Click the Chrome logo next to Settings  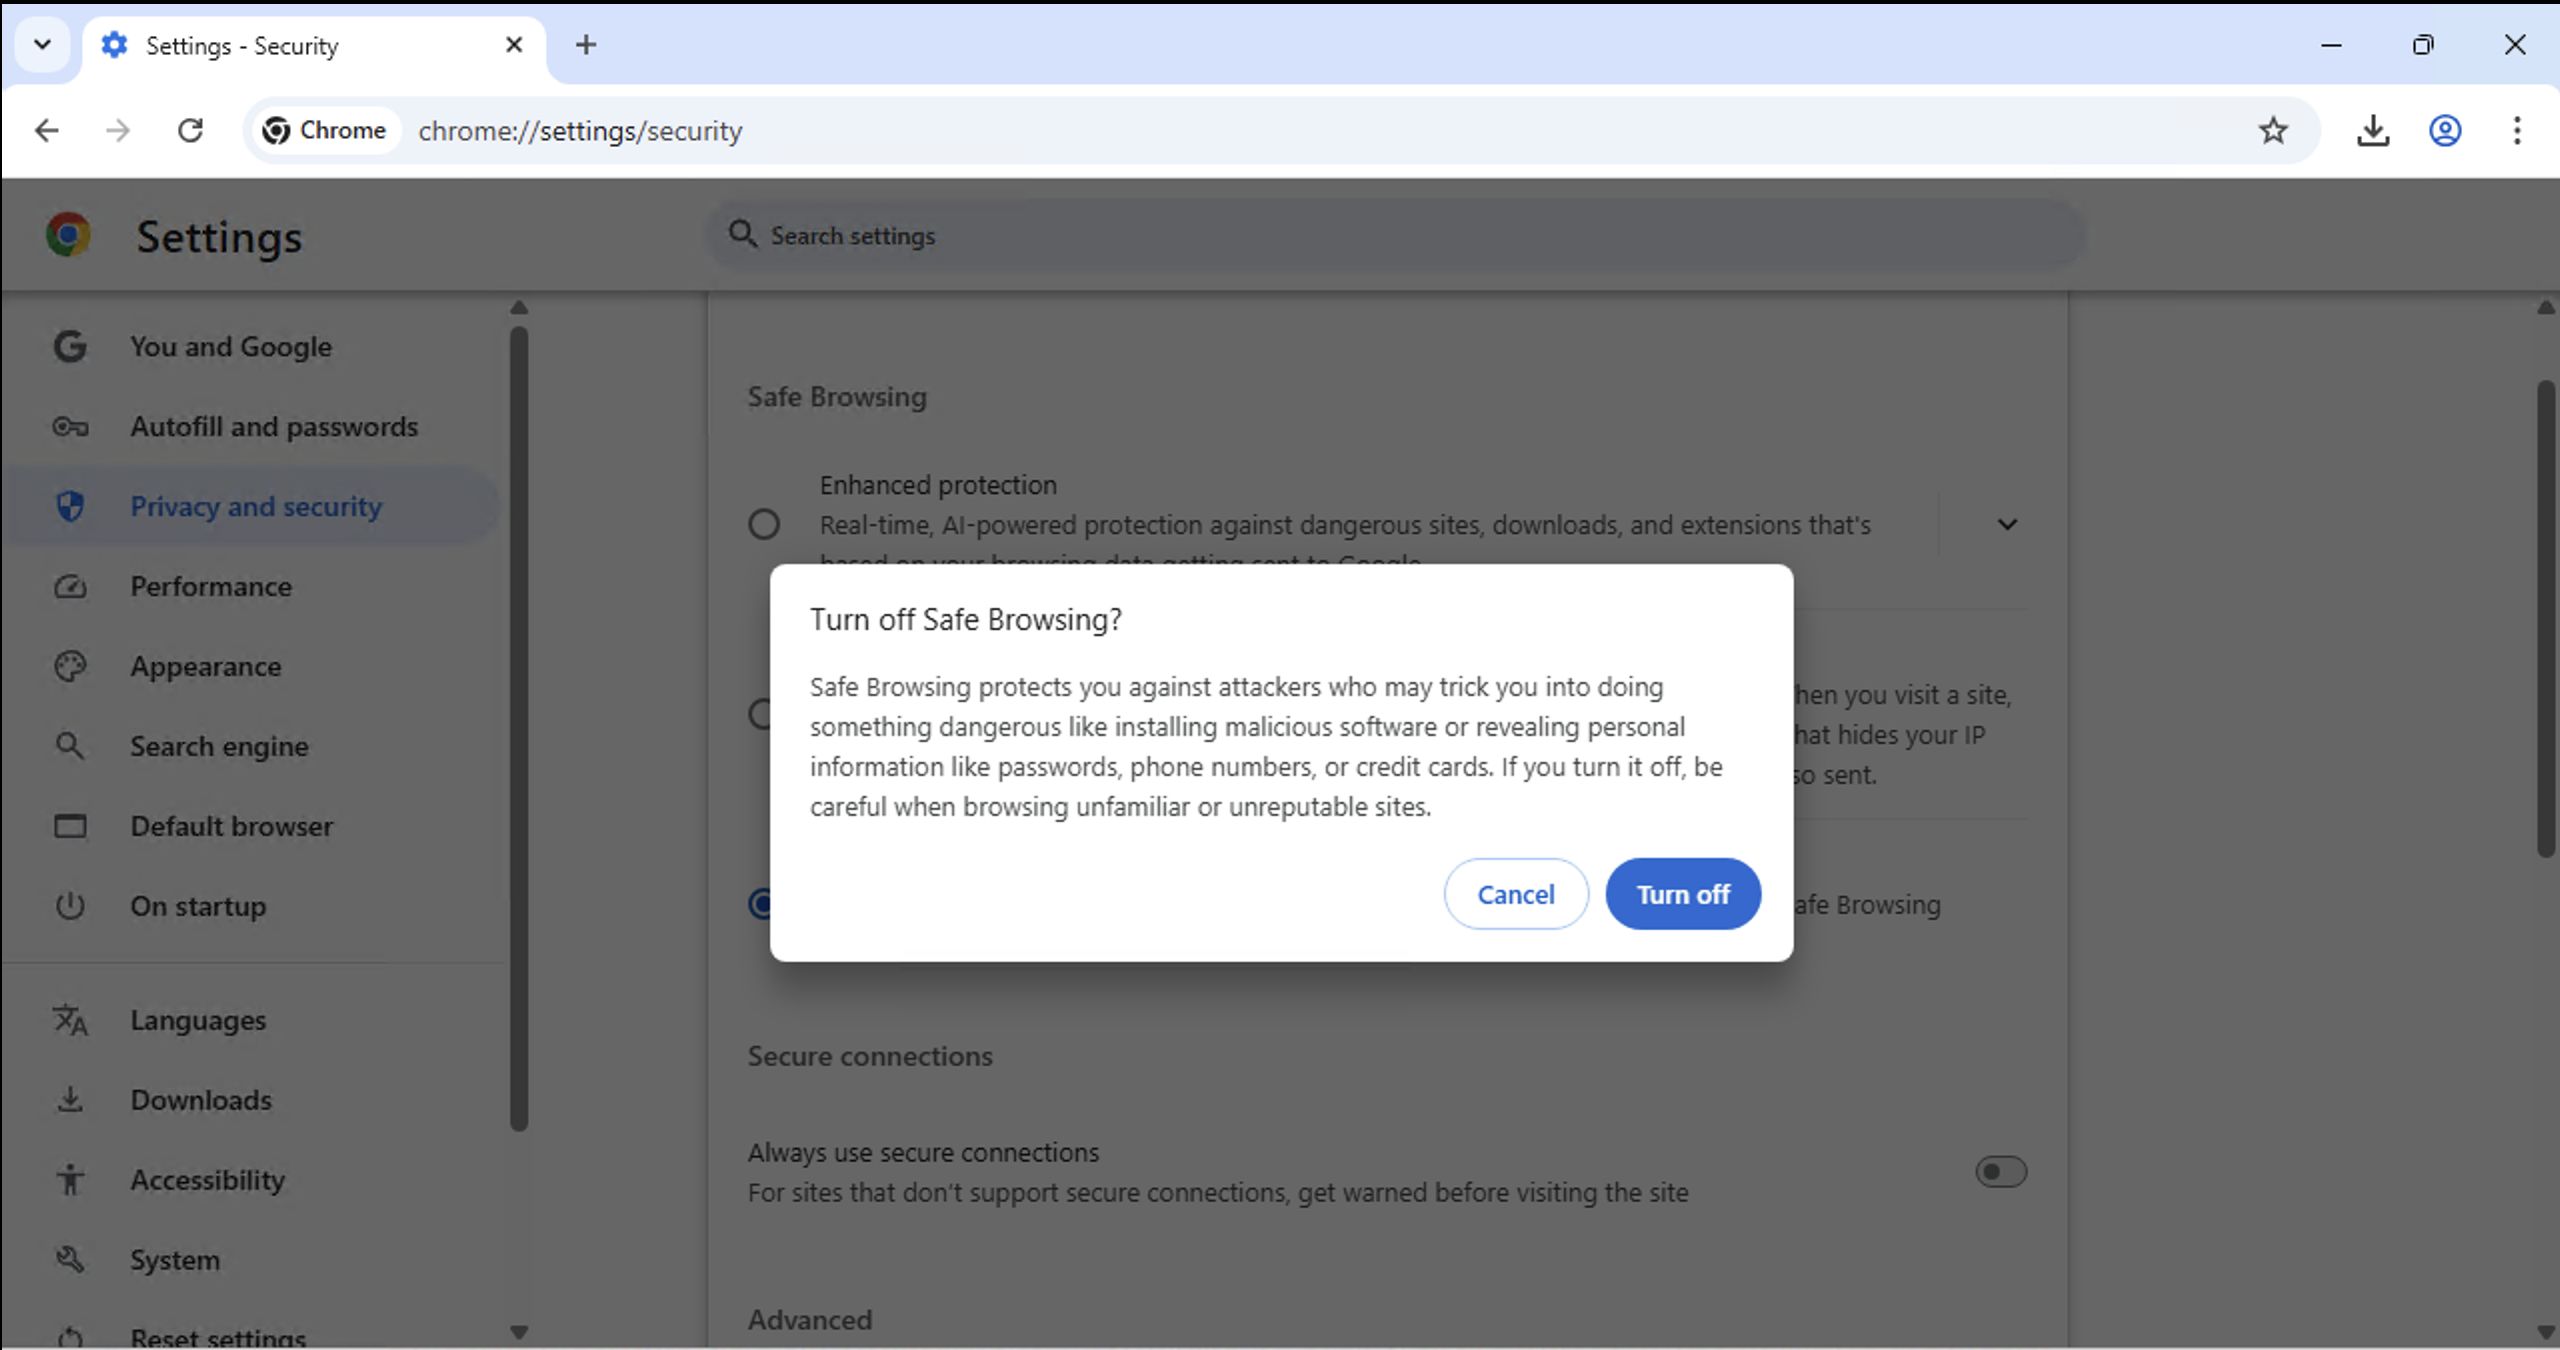click(x=68, y=236)
